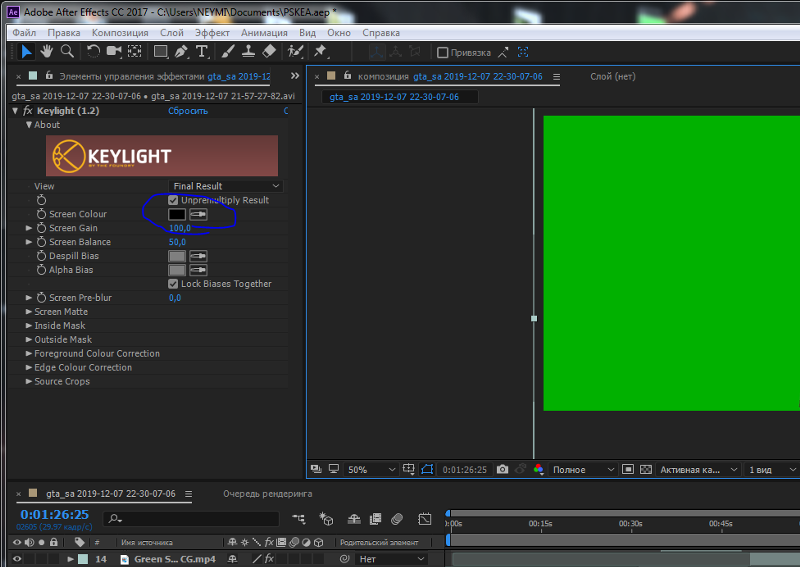This screenshot has width=800, height=567.
Task: Toggle the Привязка snapping checkbox
Action: pos(442,53)
